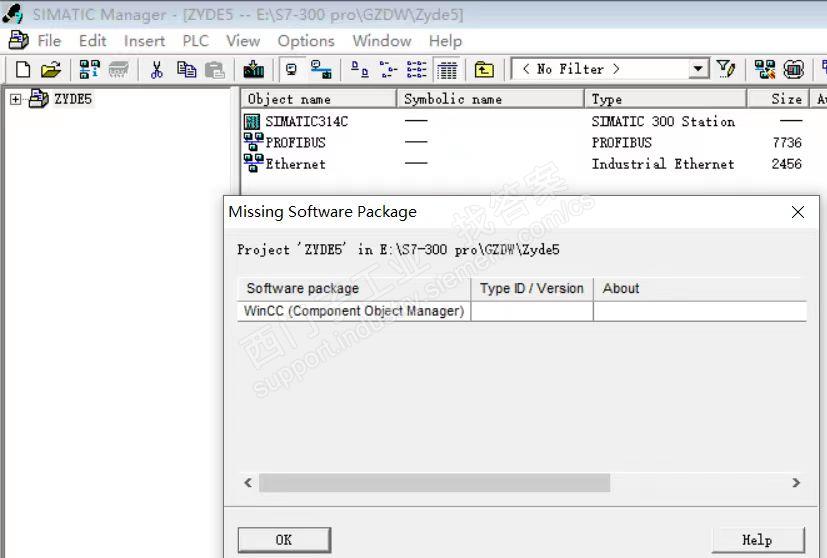Open the File menu
Image resolution: width=827 pixels, height=558 pixels.
[x=49, y=41]
